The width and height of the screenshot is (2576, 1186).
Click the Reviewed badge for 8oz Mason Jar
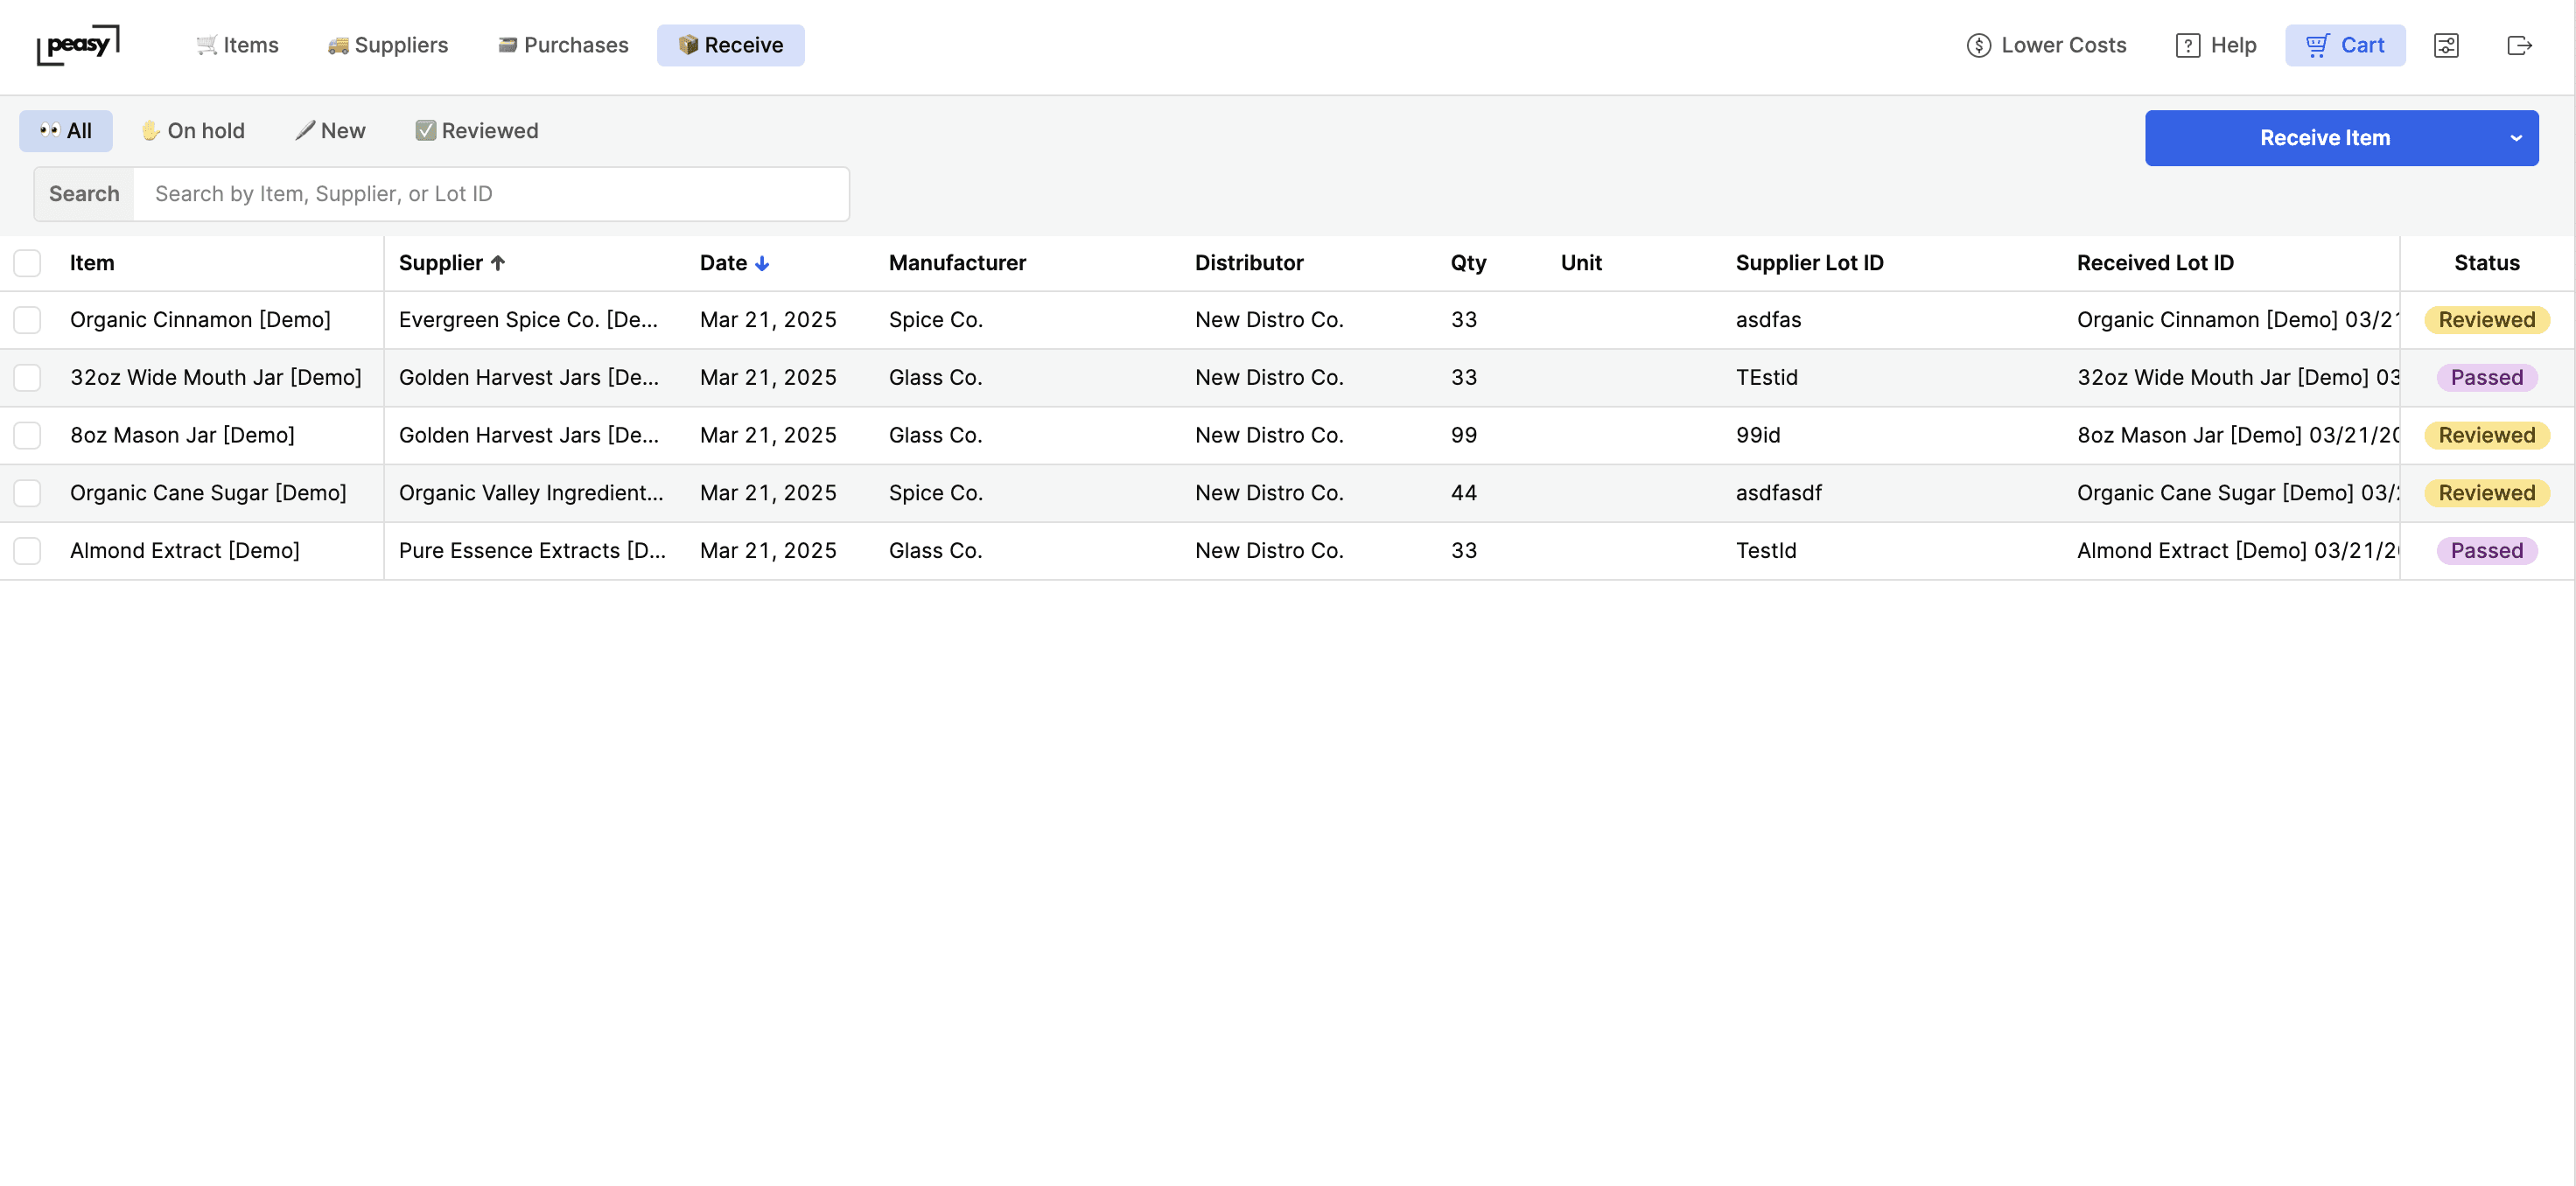coord(2486,435)
